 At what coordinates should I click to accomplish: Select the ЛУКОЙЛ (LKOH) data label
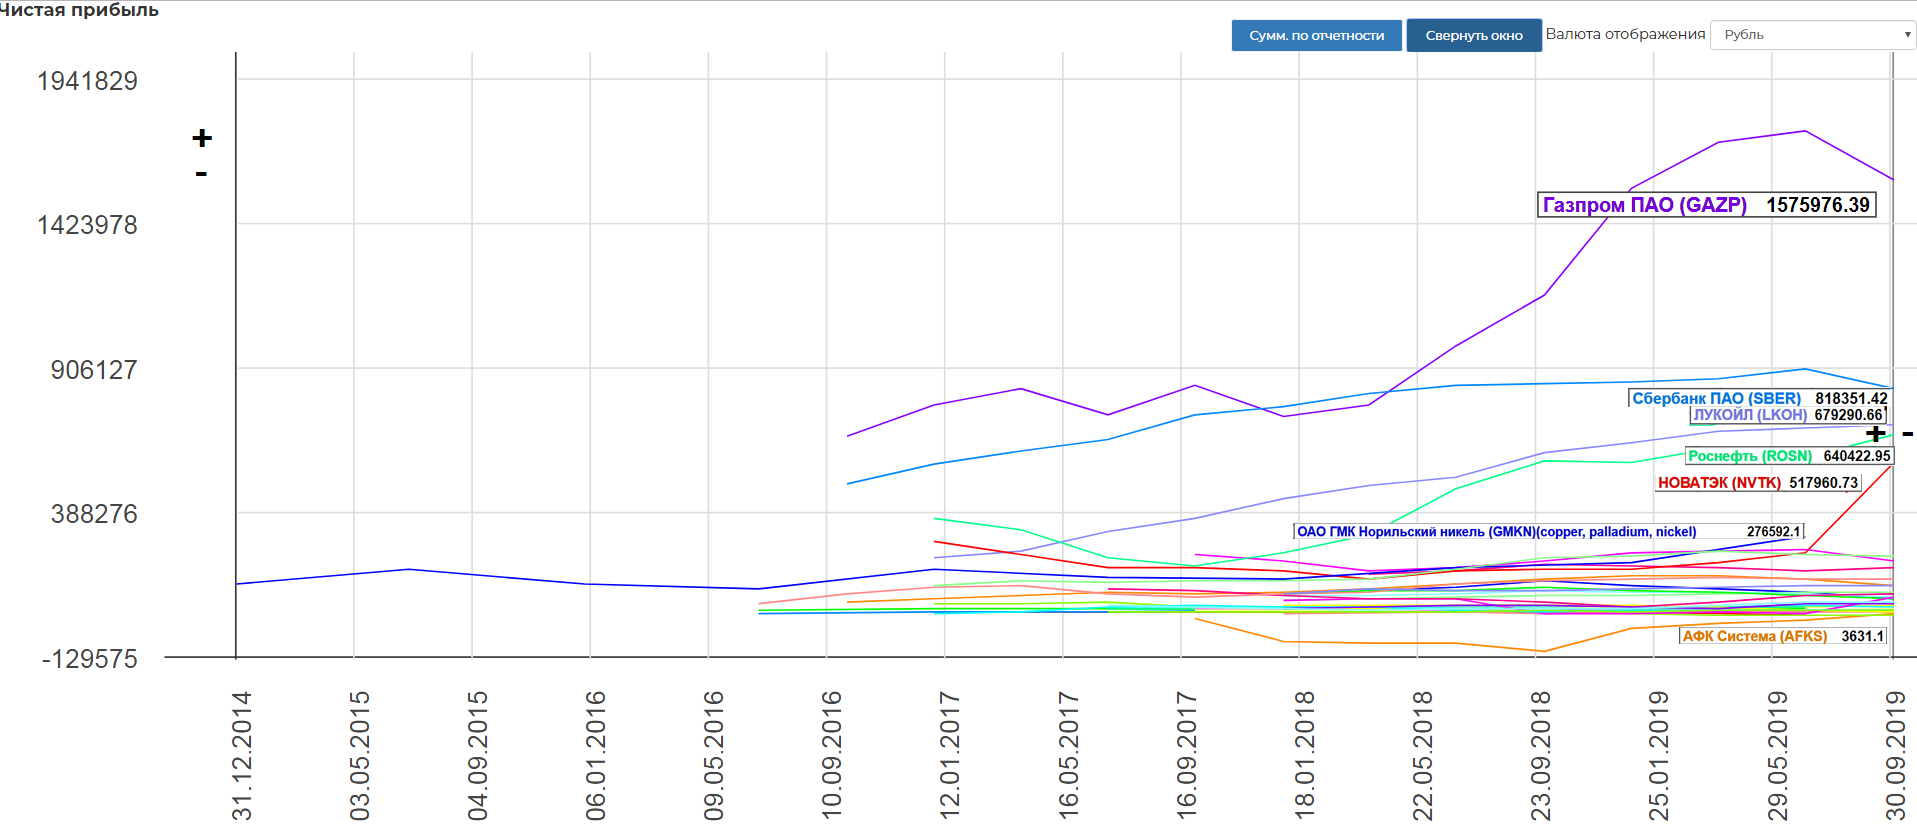(x=1788, y=415)
